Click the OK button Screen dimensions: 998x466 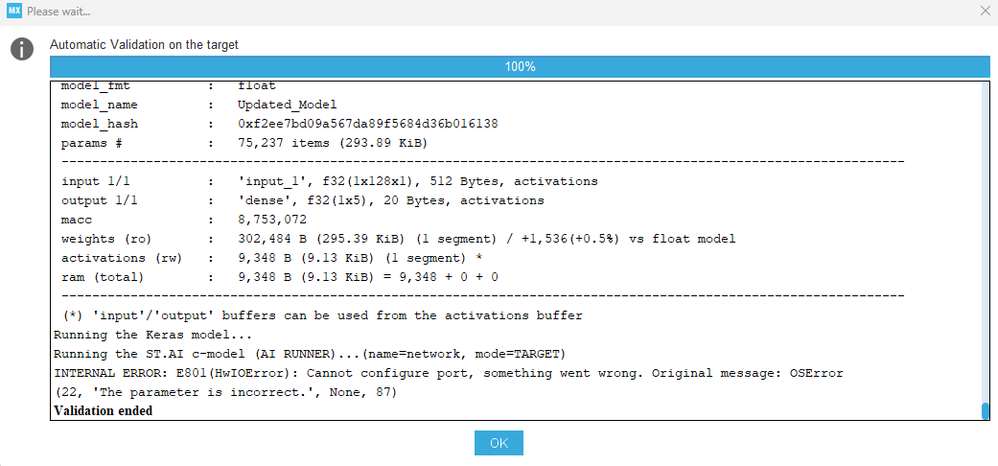pos(498,443)
